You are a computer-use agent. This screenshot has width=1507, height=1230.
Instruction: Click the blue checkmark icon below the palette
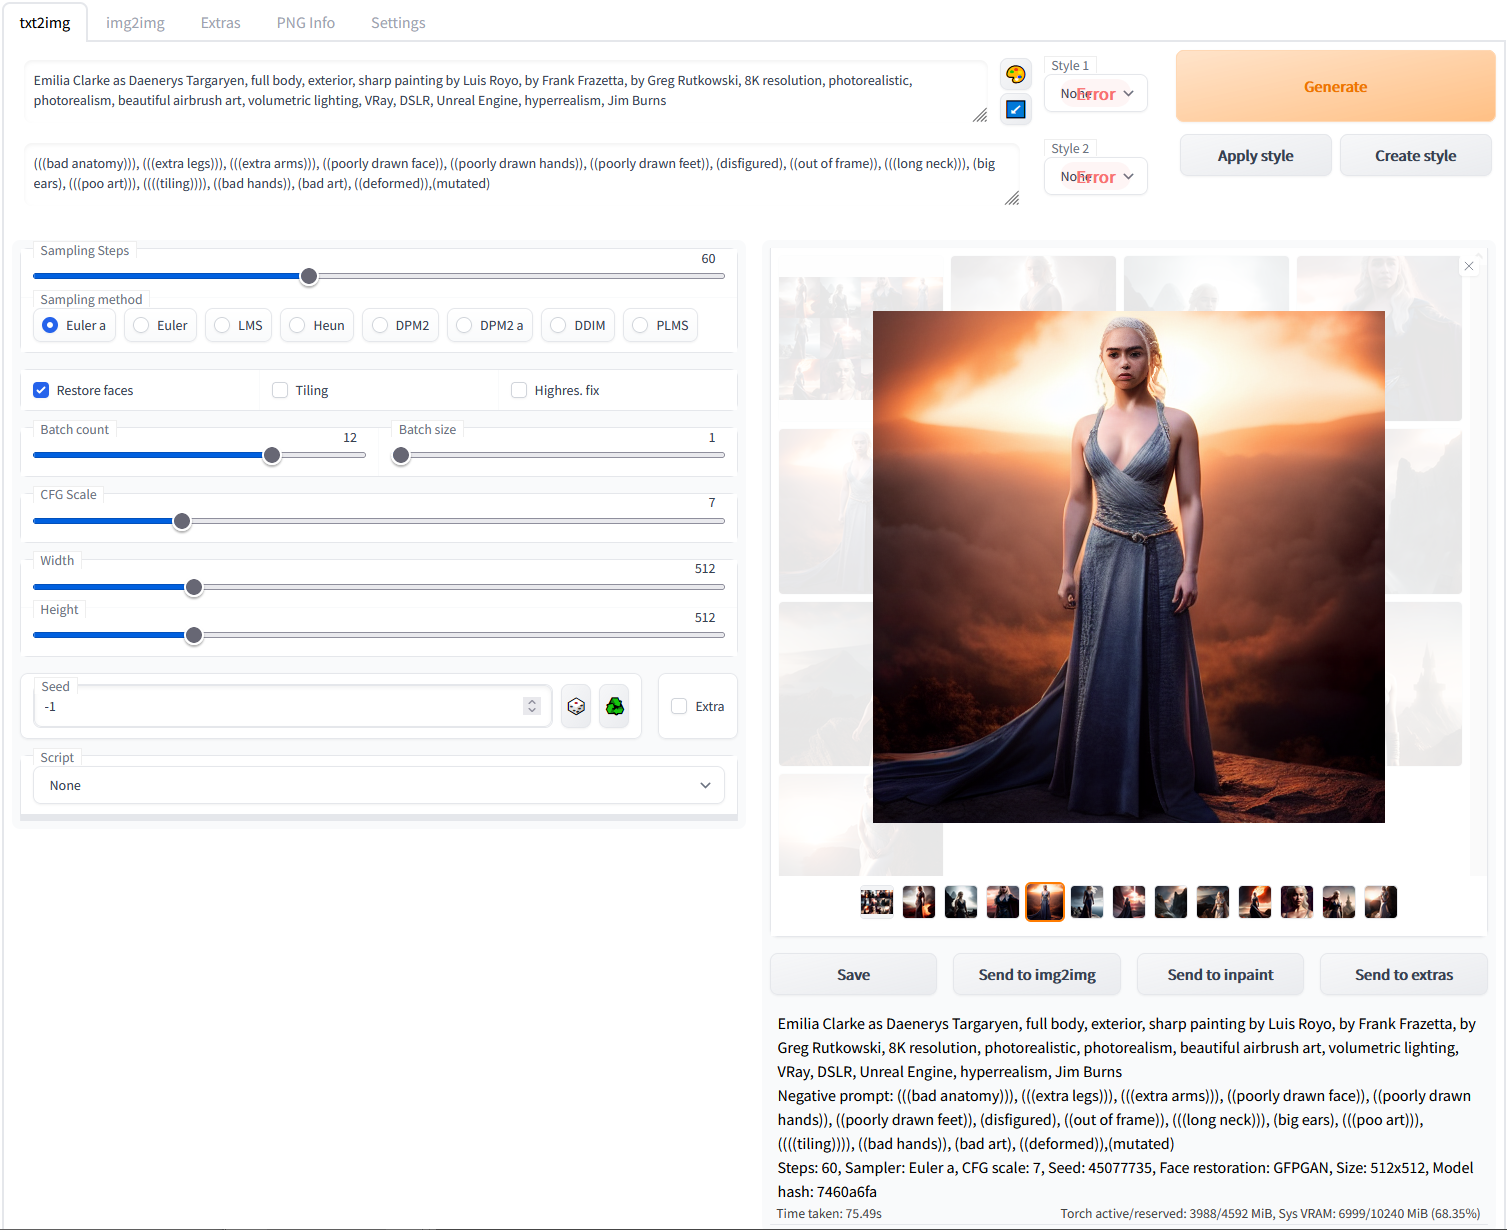tap(1015, 109)
